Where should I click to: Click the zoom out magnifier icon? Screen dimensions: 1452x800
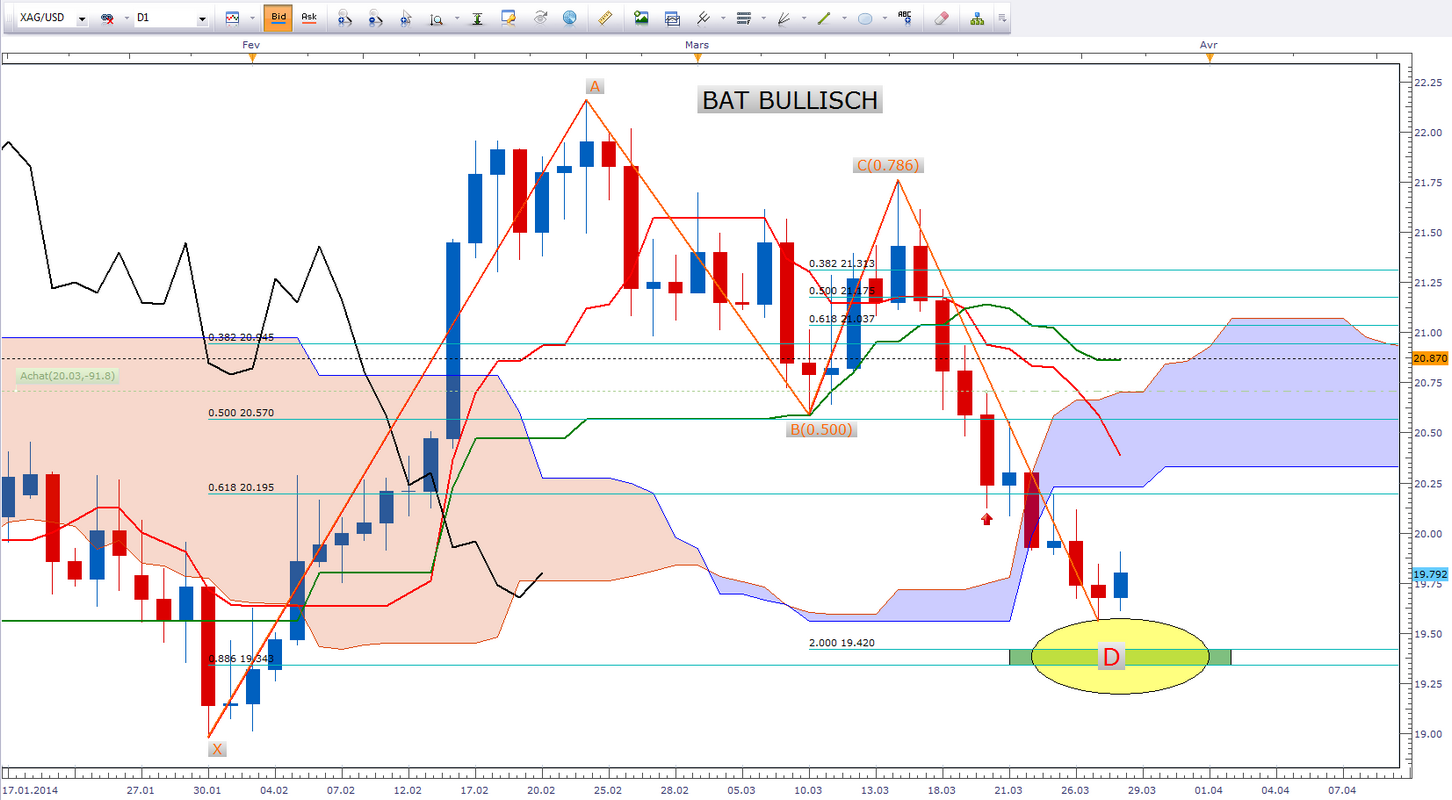(x=374, y=18)
